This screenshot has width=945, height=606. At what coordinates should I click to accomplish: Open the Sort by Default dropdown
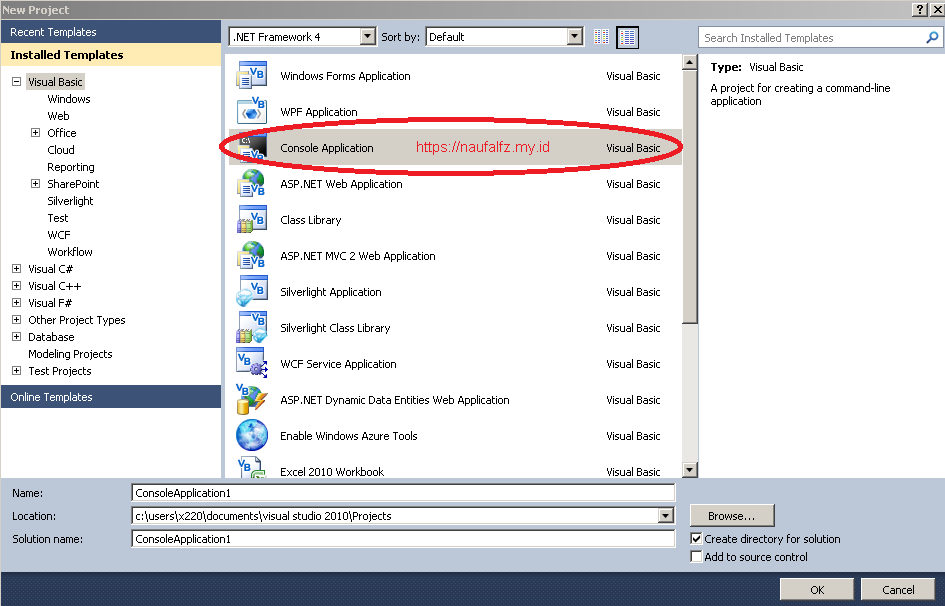pyautogui.click(x=575, y=37)
